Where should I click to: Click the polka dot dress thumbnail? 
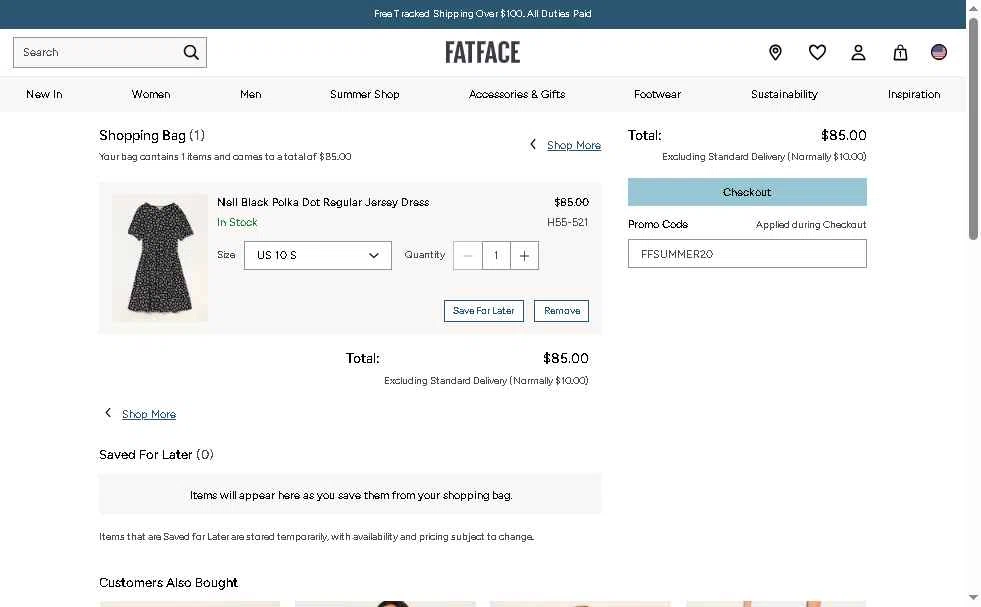(x=160, y=258)
